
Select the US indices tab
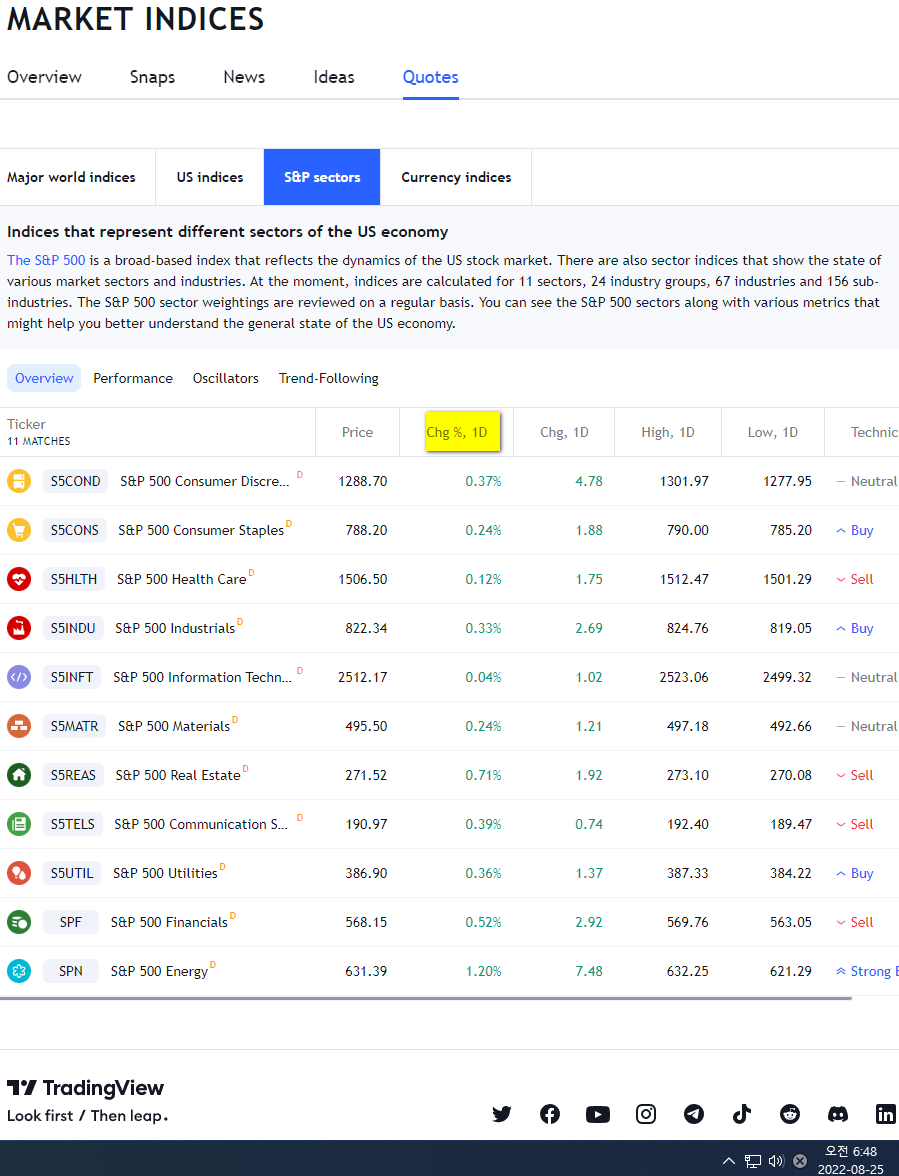pos(210,177)
